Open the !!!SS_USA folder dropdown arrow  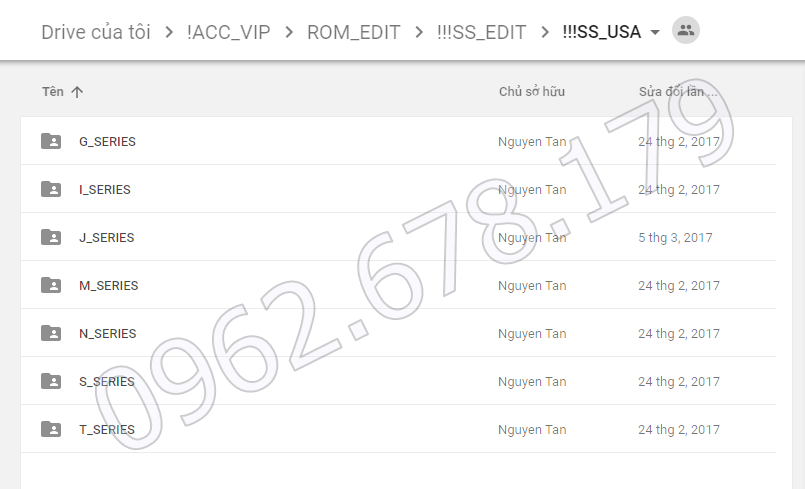pos(655,32)
